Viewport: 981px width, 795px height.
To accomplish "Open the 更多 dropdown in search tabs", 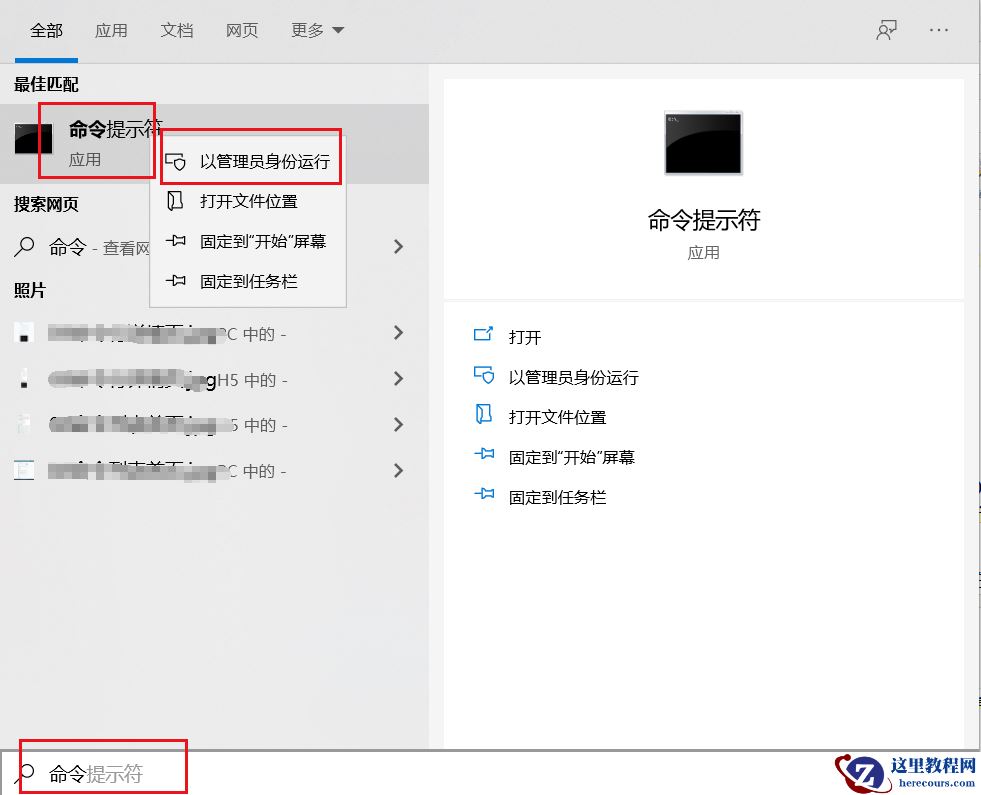I will (x=316, y=30).
